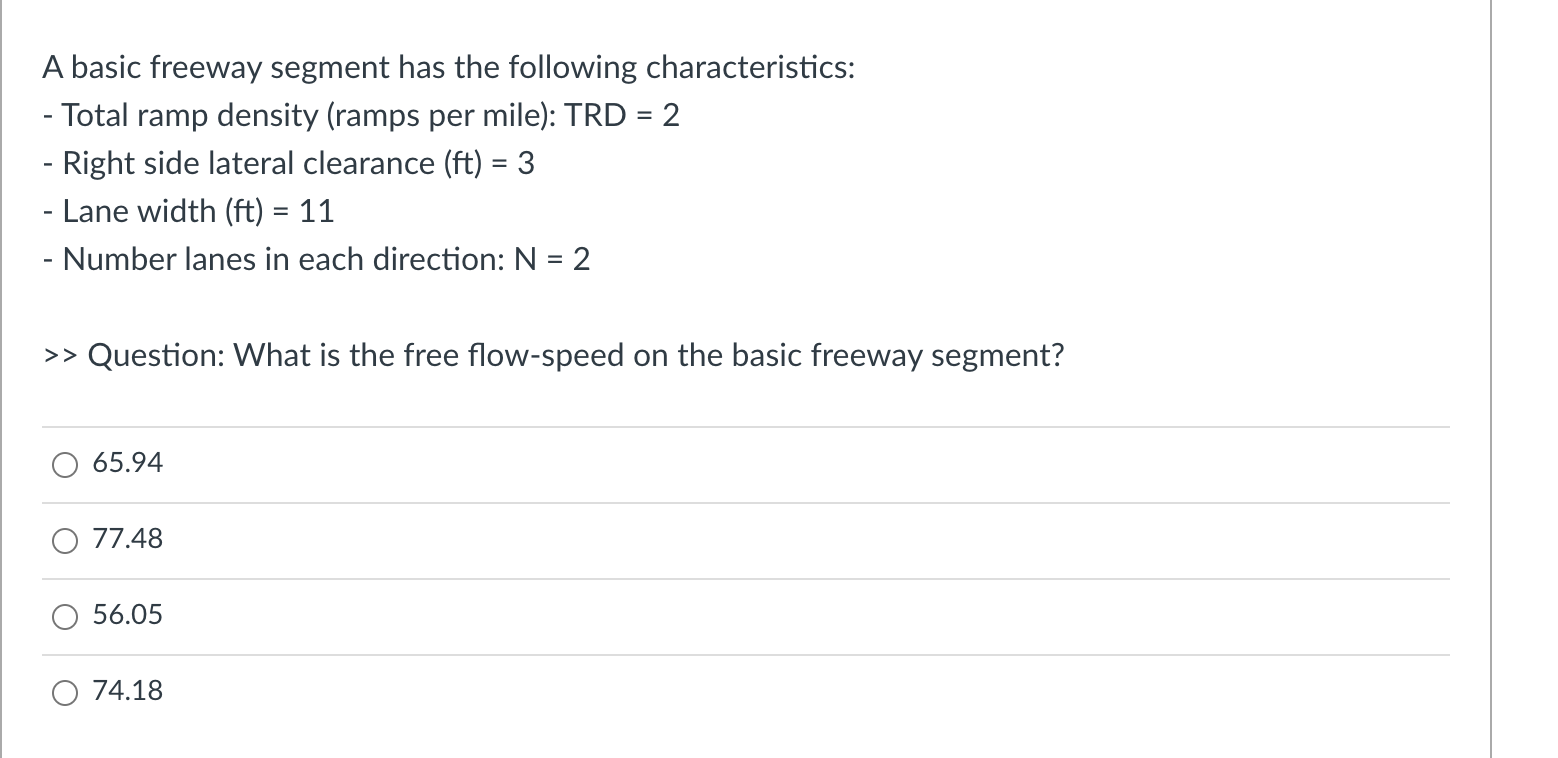Click the radio circle beside 65.94
Screen dimensions: 1558x758
tap(64, 464)
